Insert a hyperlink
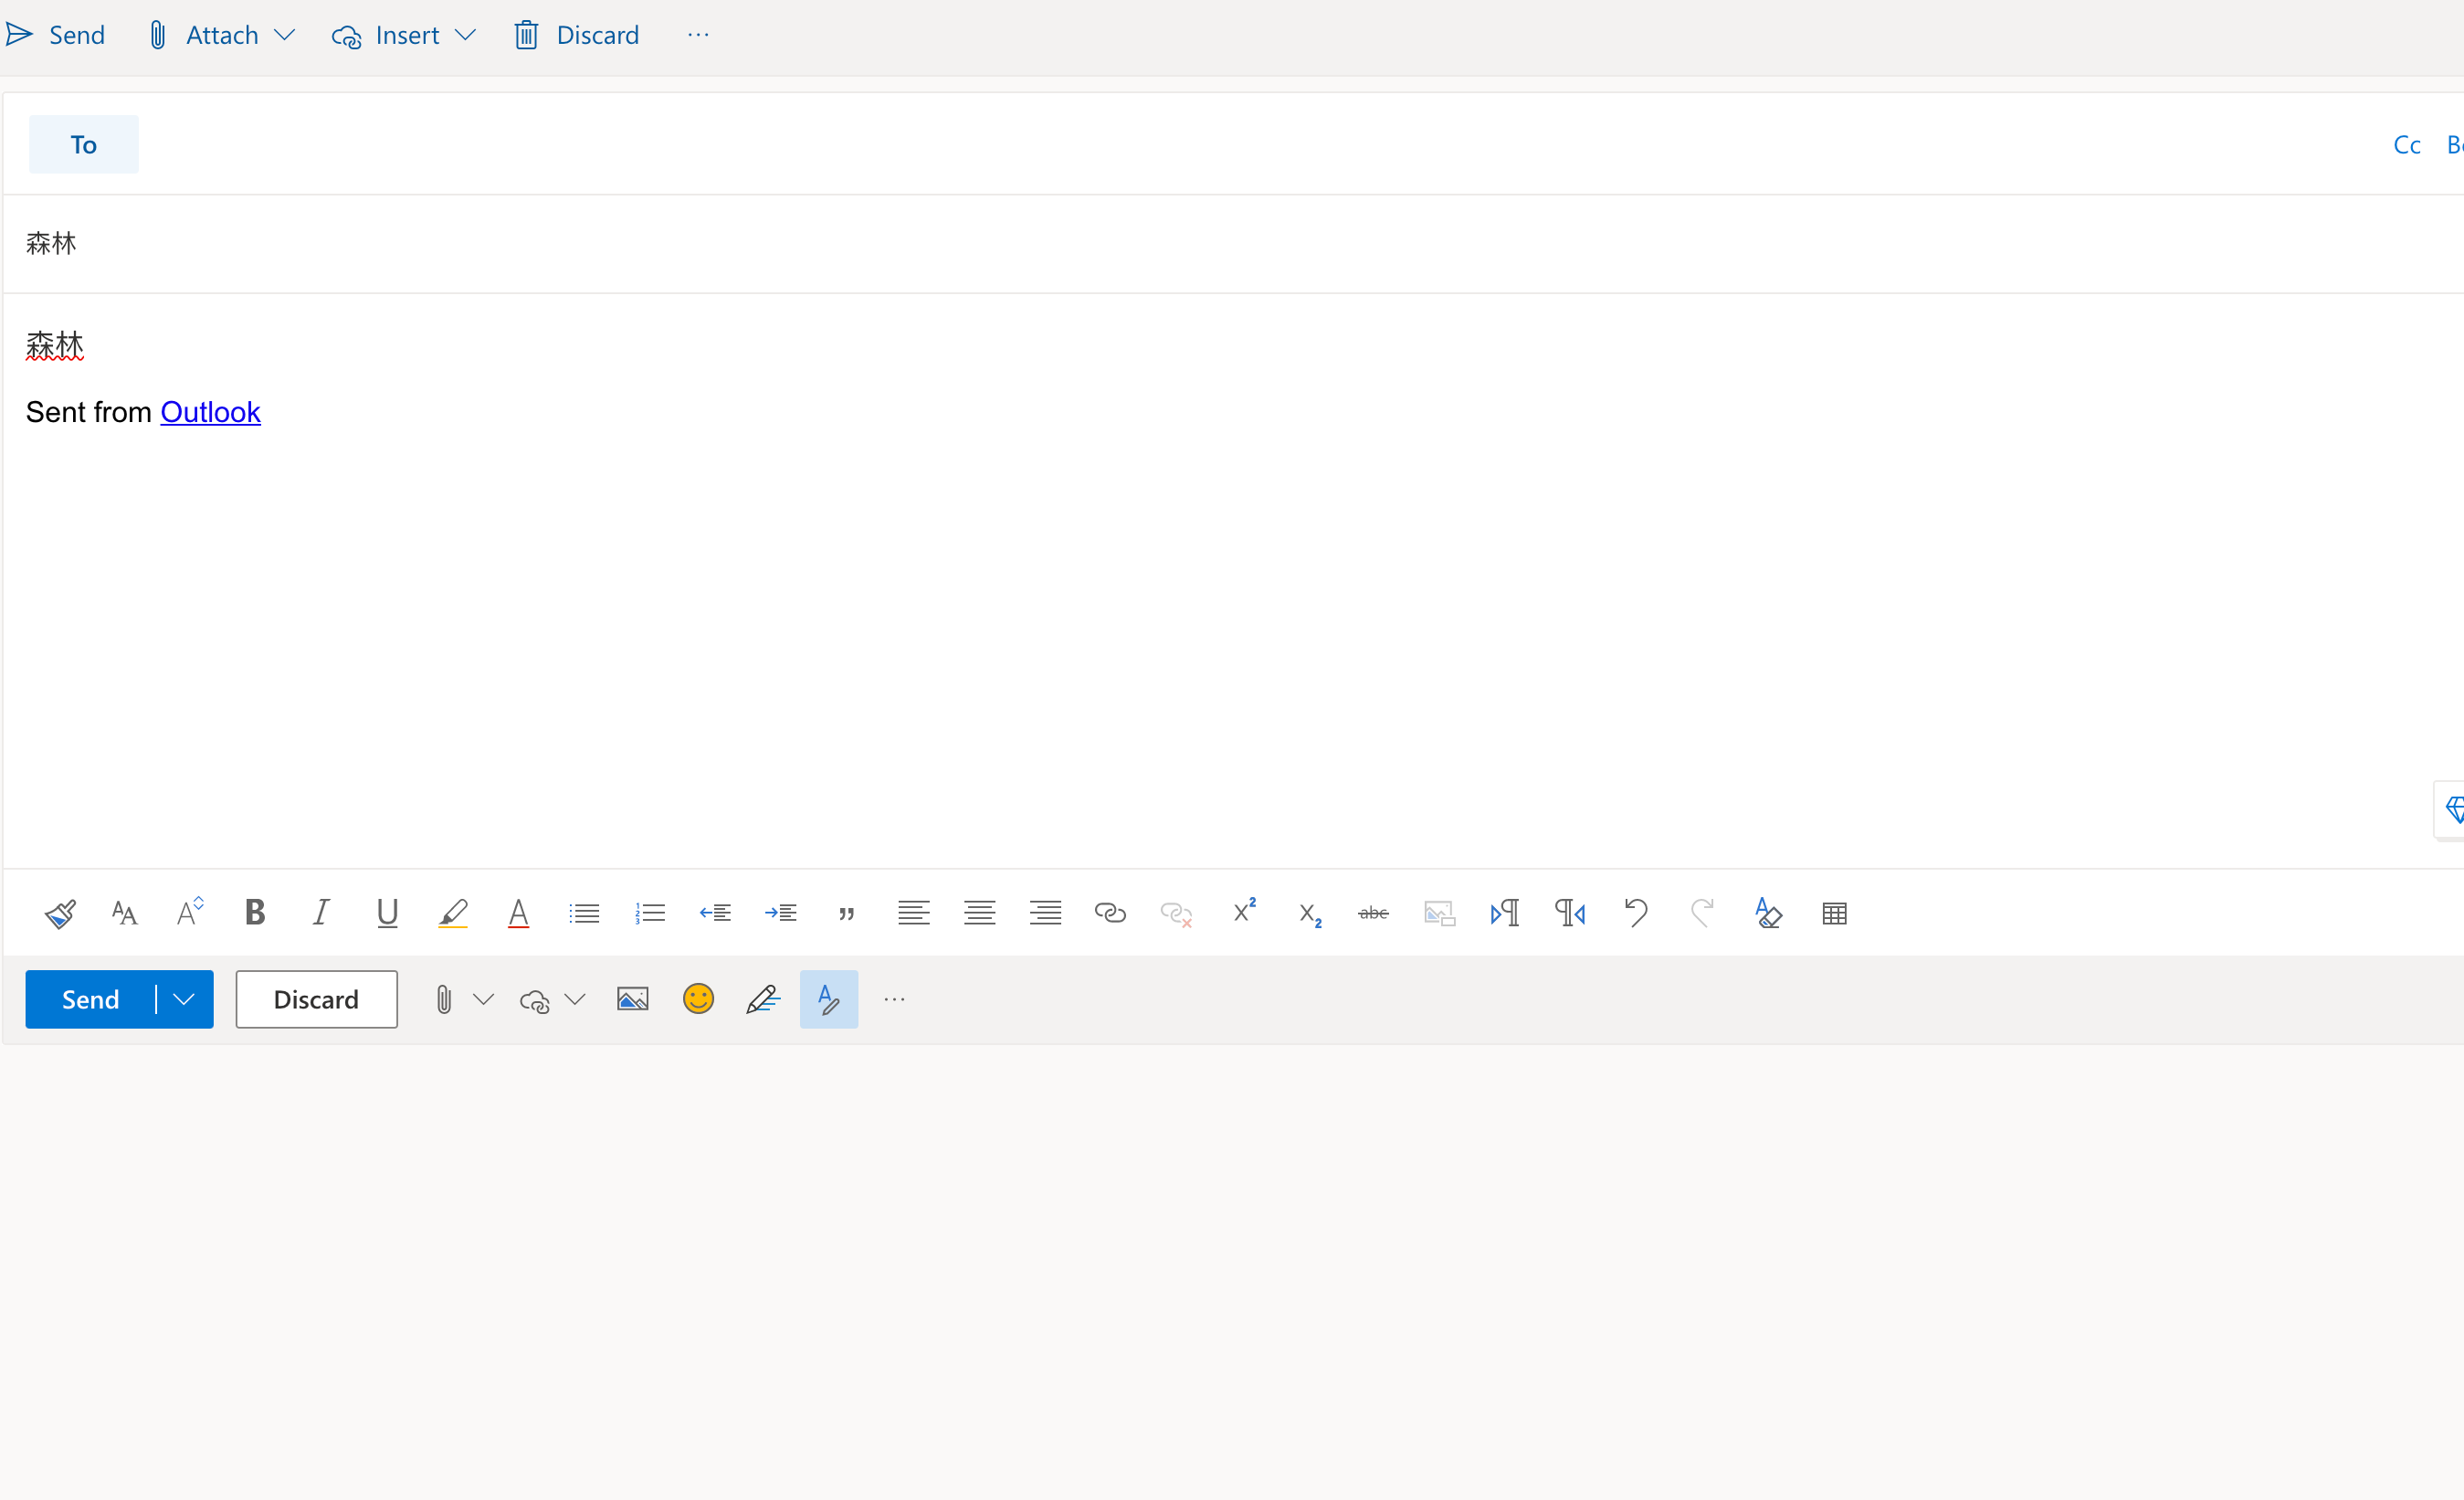This screenshot has width=2464, height=1500. [1110, 912]
